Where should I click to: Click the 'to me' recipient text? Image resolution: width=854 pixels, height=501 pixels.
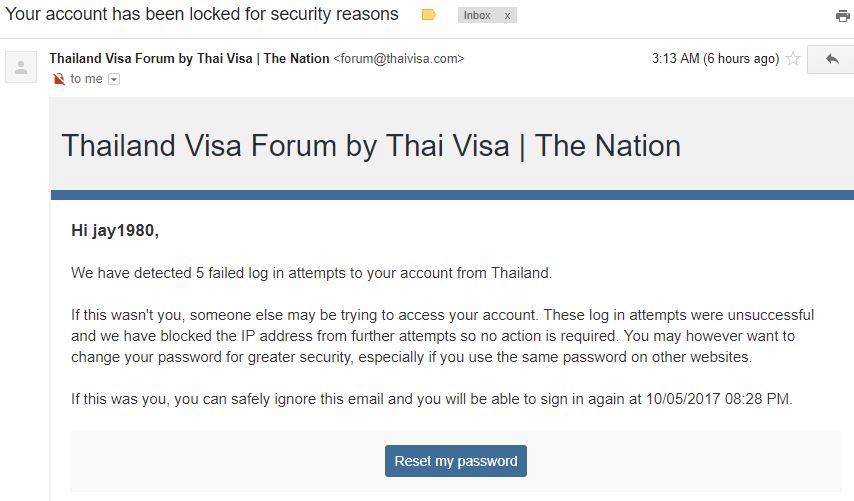pos(86,79)
